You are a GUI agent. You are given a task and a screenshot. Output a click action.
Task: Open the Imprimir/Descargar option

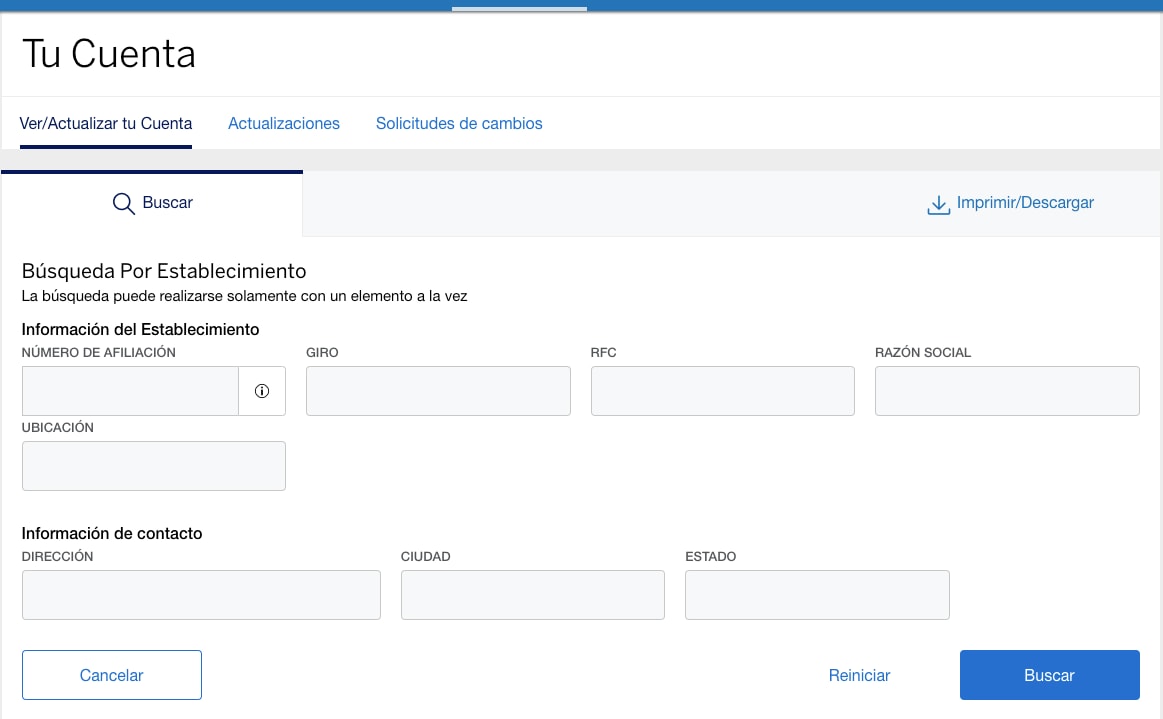(x=1024, y=202)
